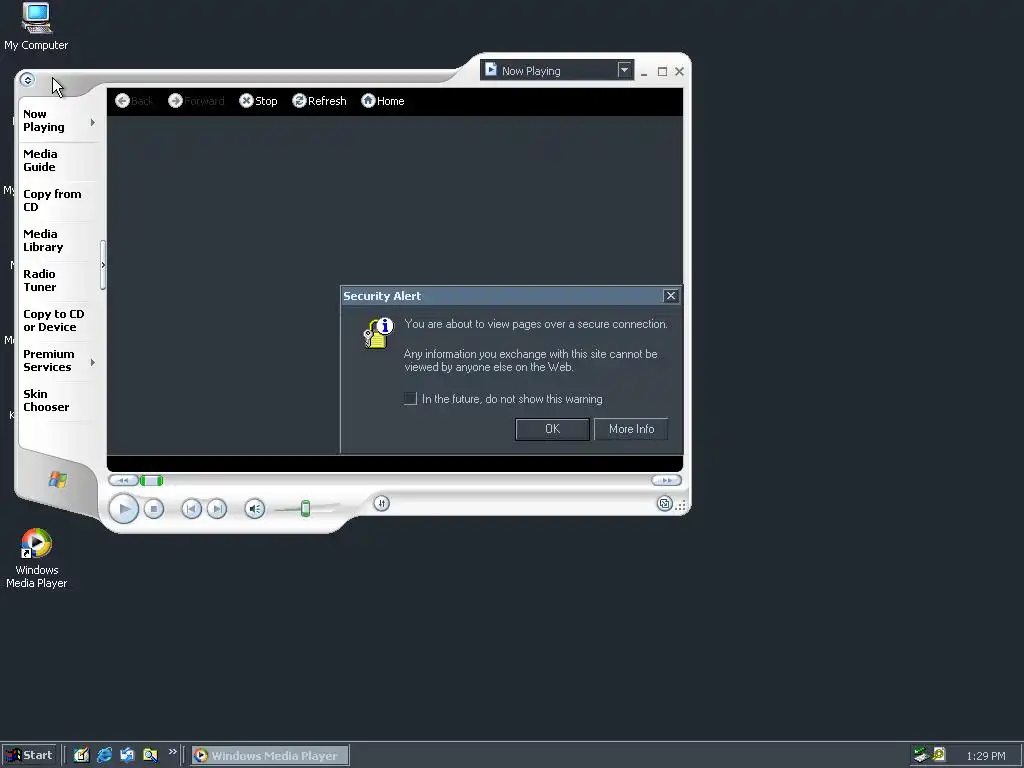1024x768 pixels.
Task: Click the rewind button on the seek bar
Action: click(x=123, y=481)
